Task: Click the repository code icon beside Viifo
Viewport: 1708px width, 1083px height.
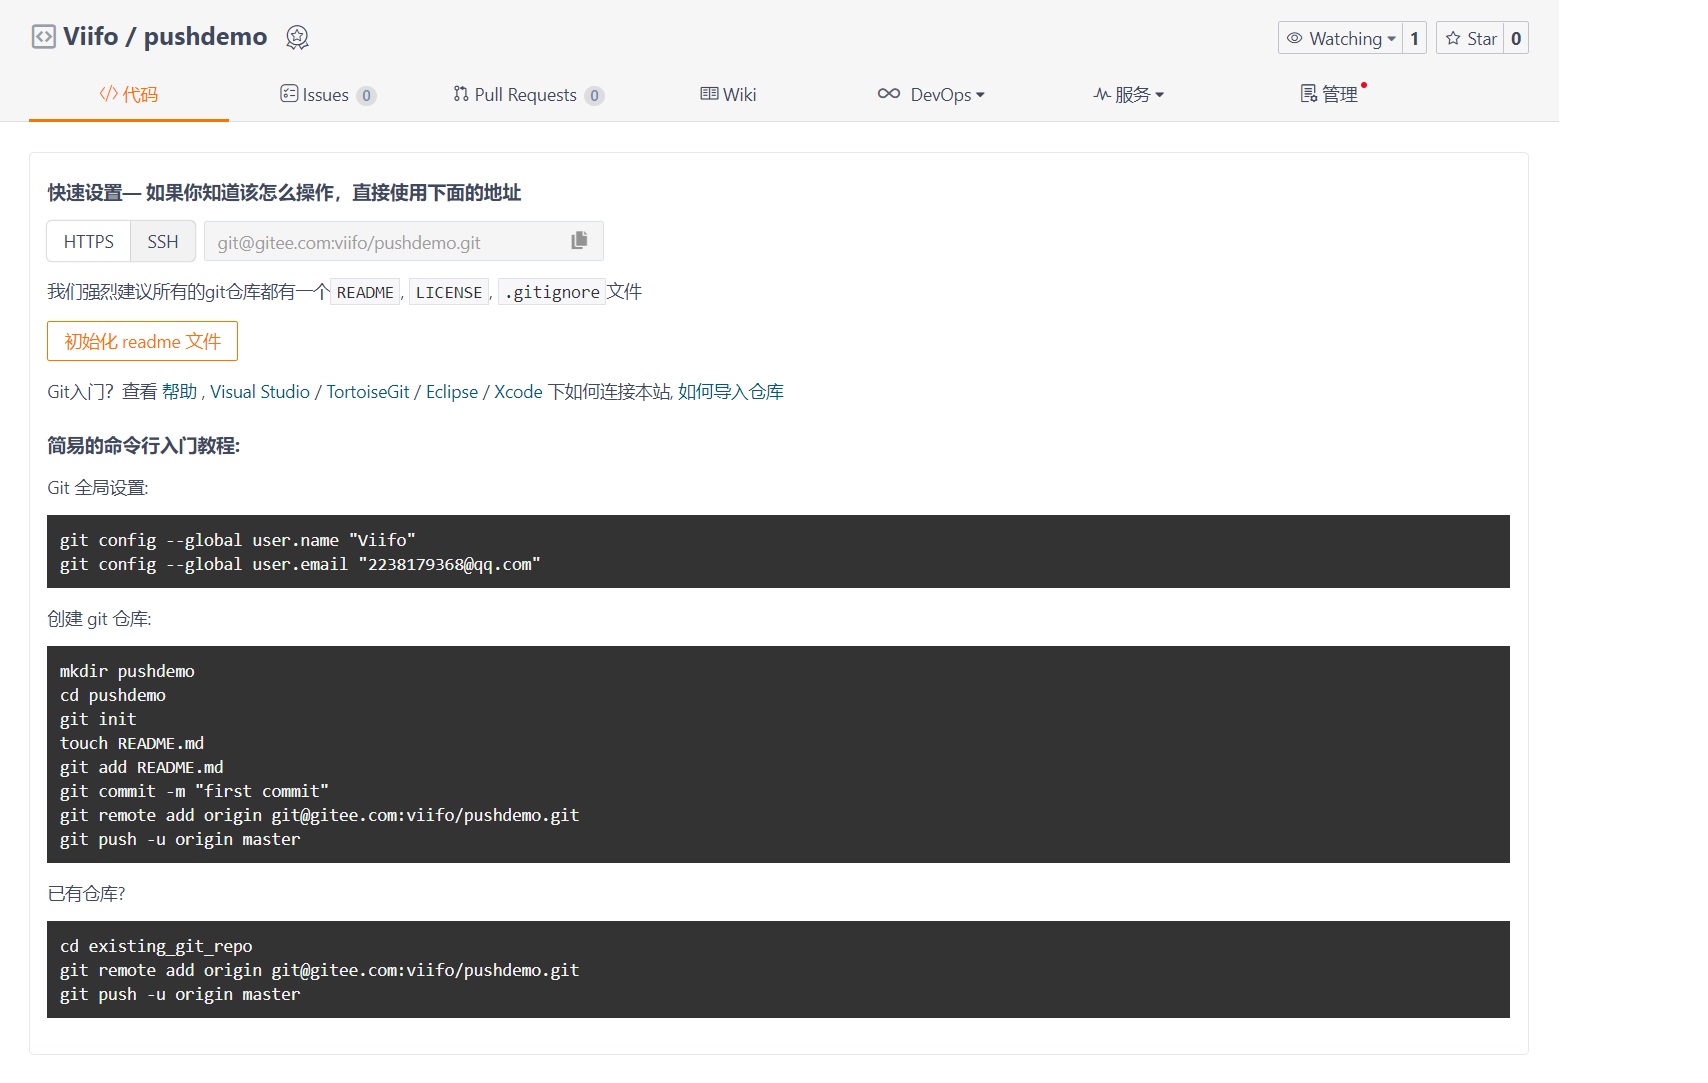Action: pyautogui.click(x=43, y=37)
